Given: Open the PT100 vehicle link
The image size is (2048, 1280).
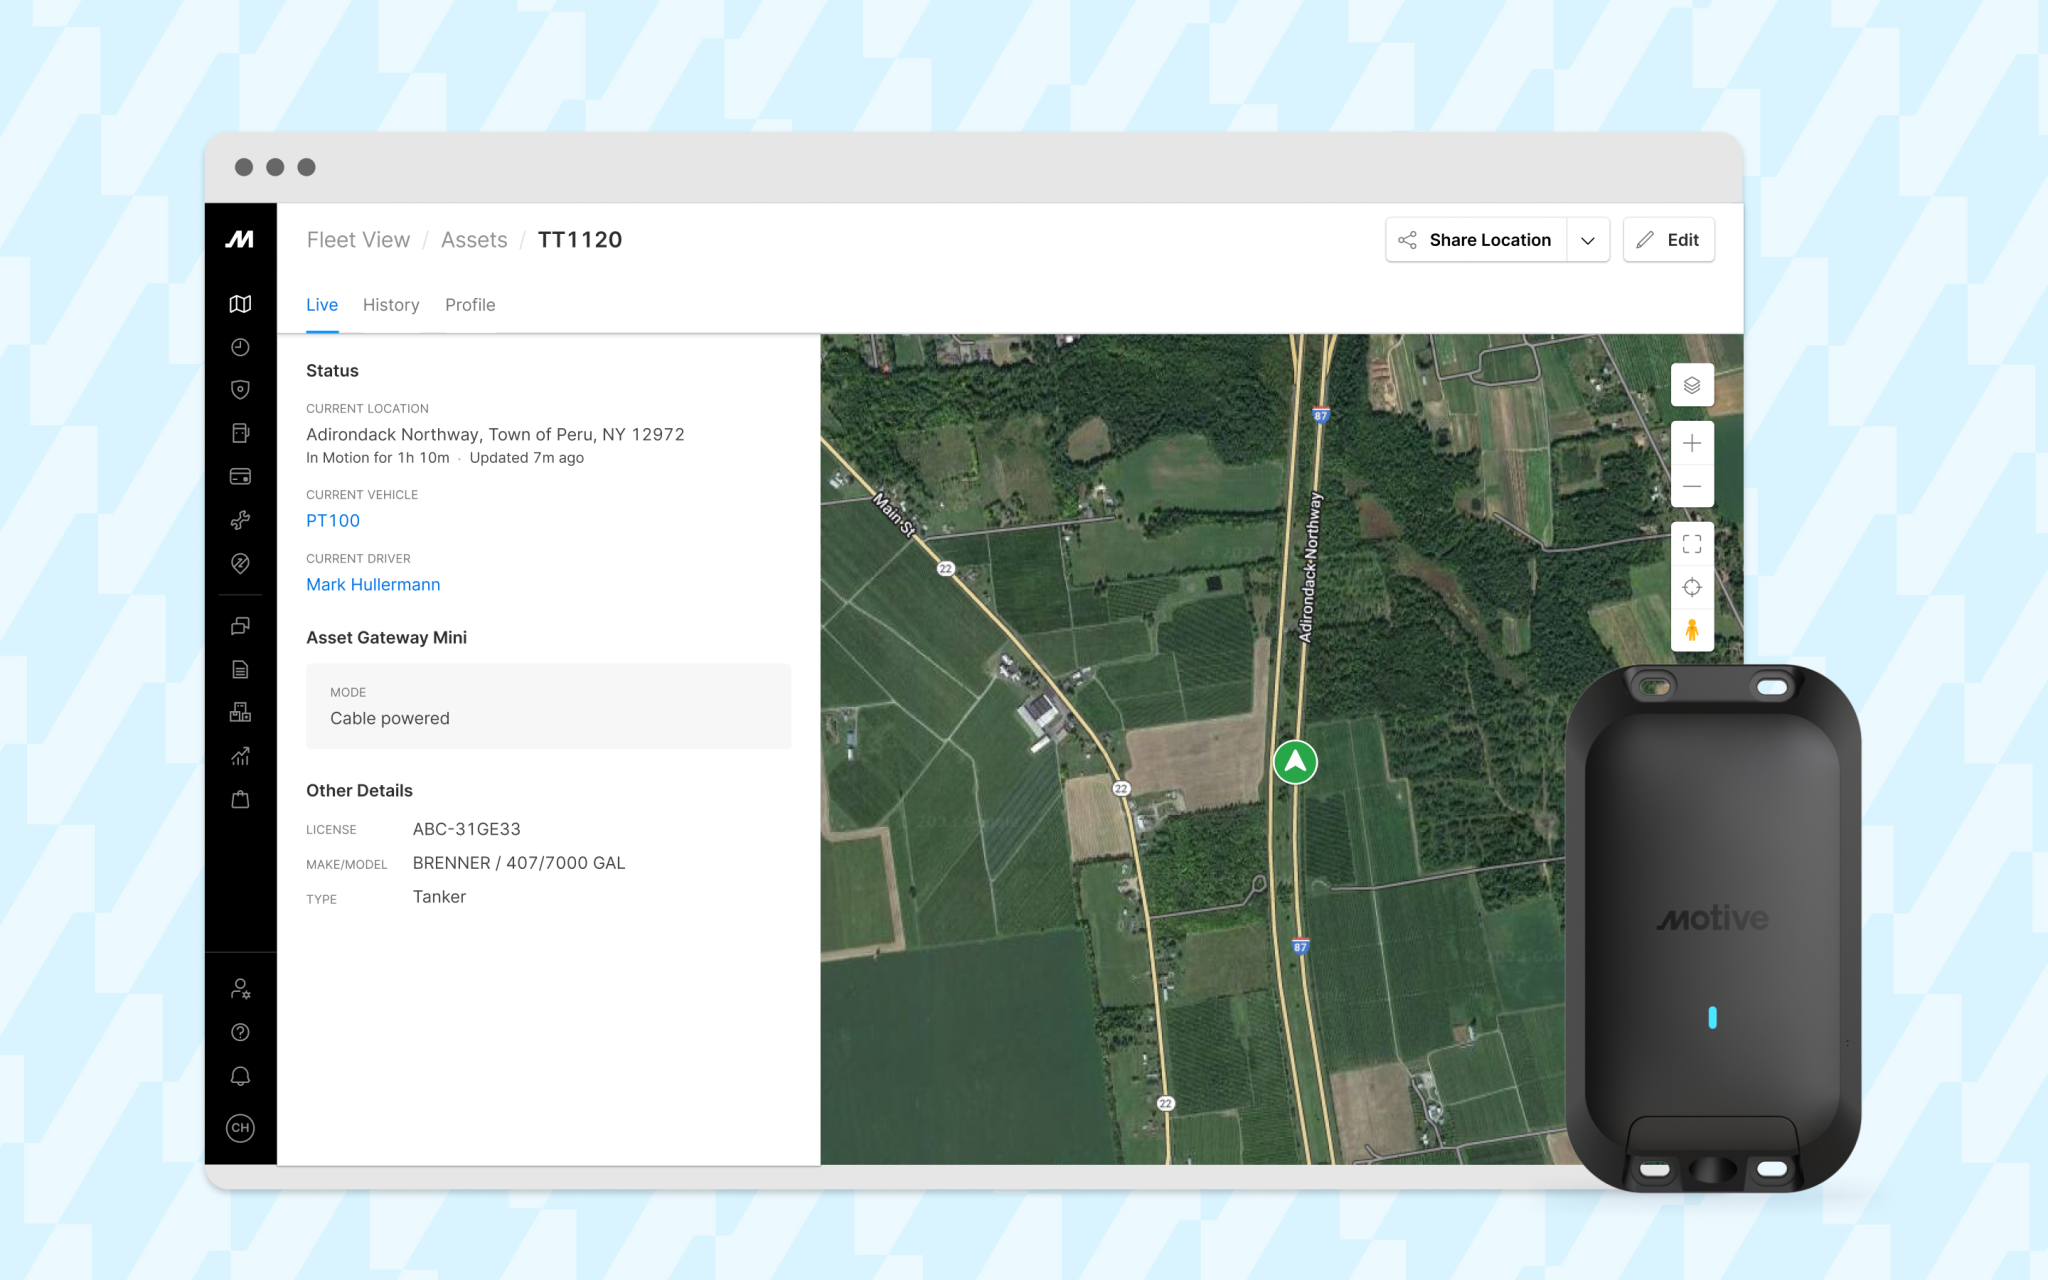Looking at the screenshot, I should [333, 520].
